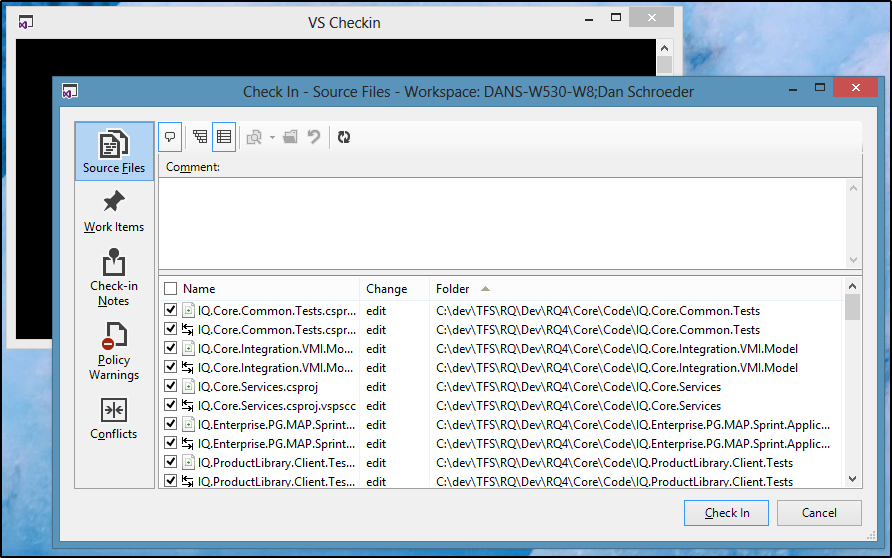Image resolution: width=892 pixels, height=558 pixels.
Task: Click Visual Studio icon in Check In title bar
Action: point(70,91)
